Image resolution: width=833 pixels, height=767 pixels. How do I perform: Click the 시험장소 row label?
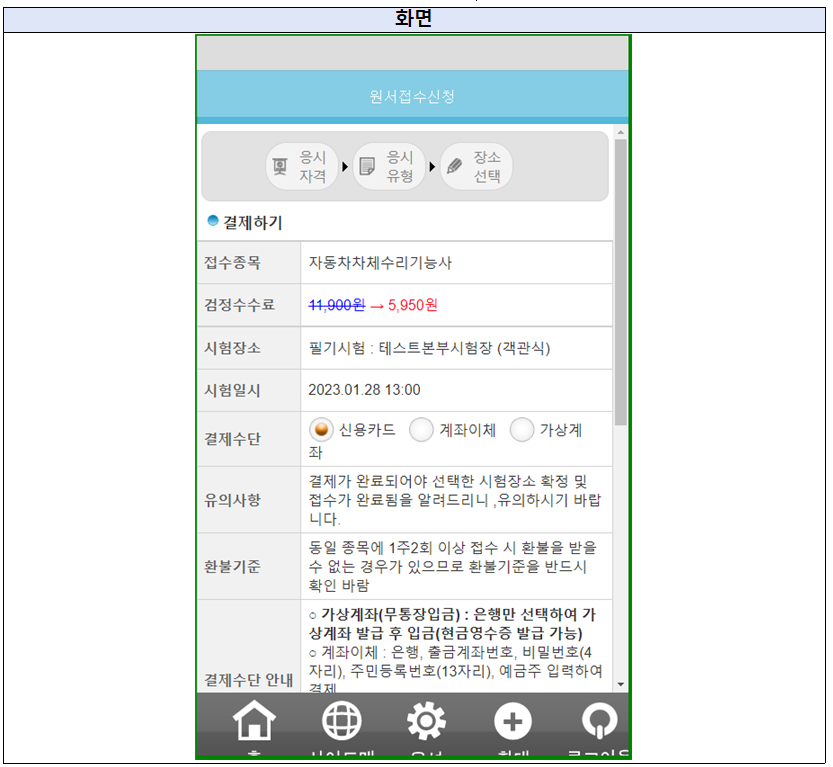[x=233, y=348]
